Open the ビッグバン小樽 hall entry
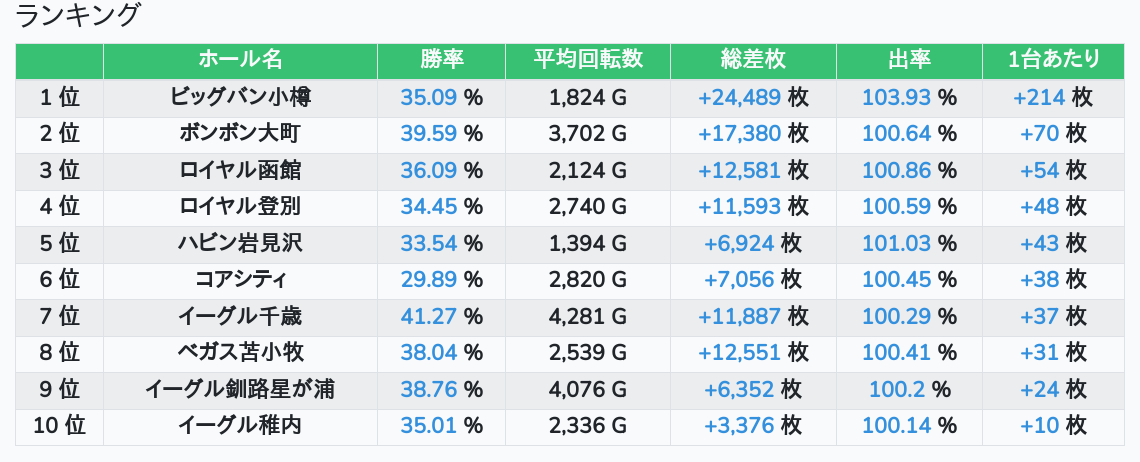The width and height of the screenshot is (1140, 462). click(240, 98)
